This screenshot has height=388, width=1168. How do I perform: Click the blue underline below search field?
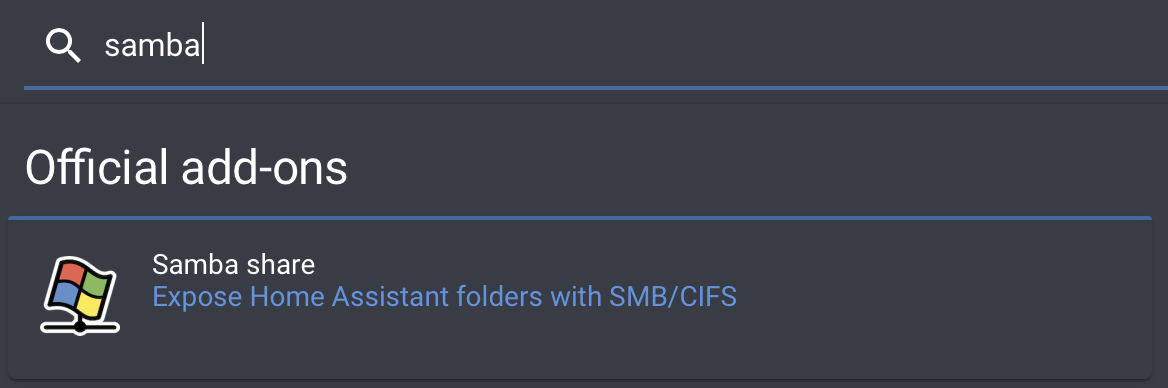(x=596, y=88)
